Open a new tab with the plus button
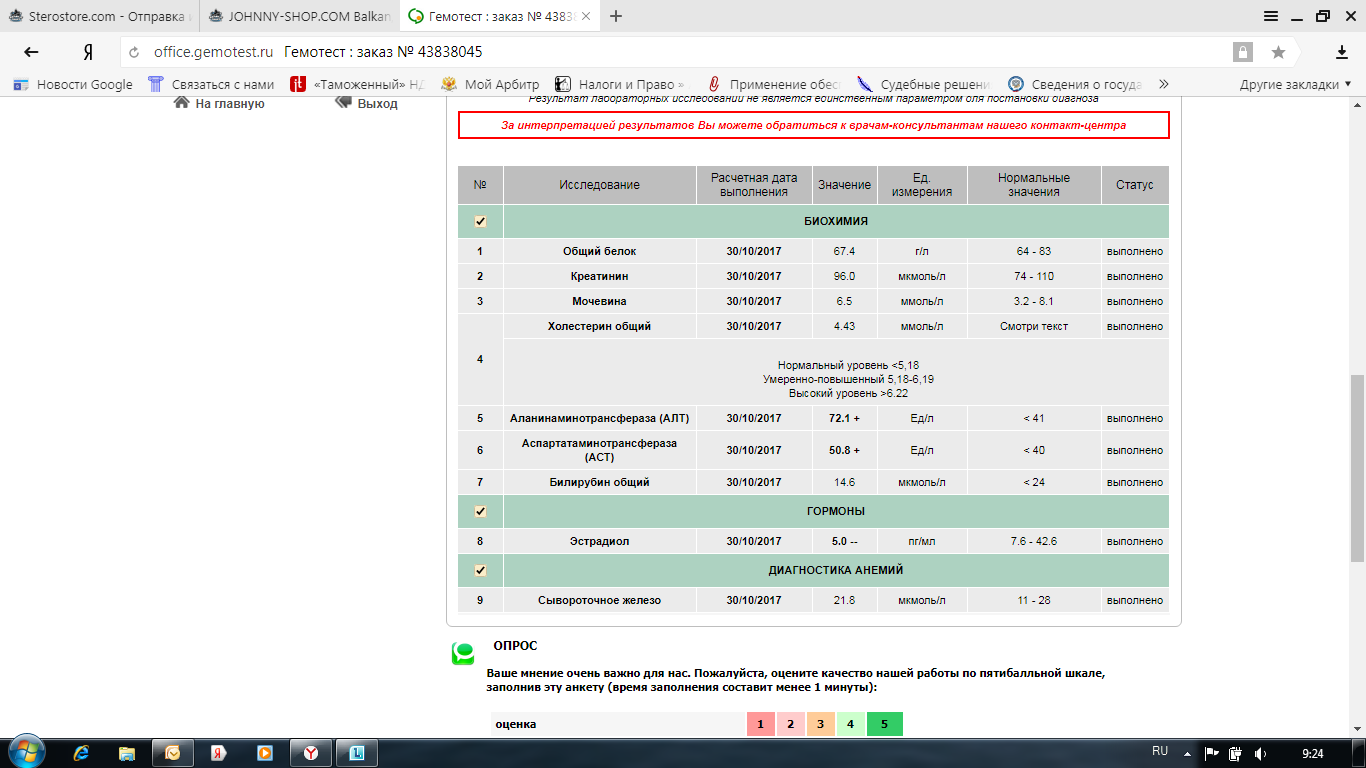 616,16
